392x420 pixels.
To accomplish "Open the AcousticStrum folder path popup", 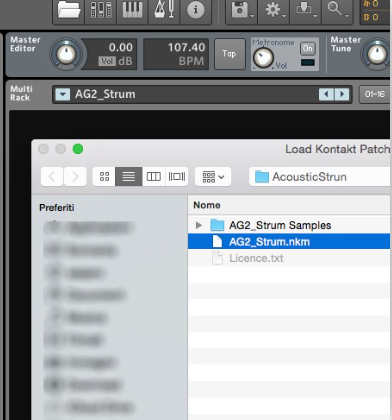I will (x=319, y=177).
